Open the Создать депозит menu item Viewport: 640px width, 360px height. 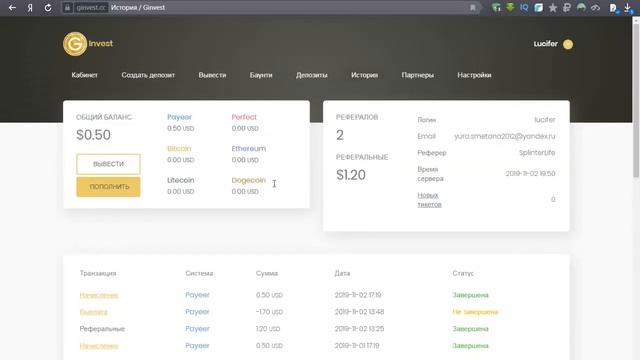click(148, 75)
